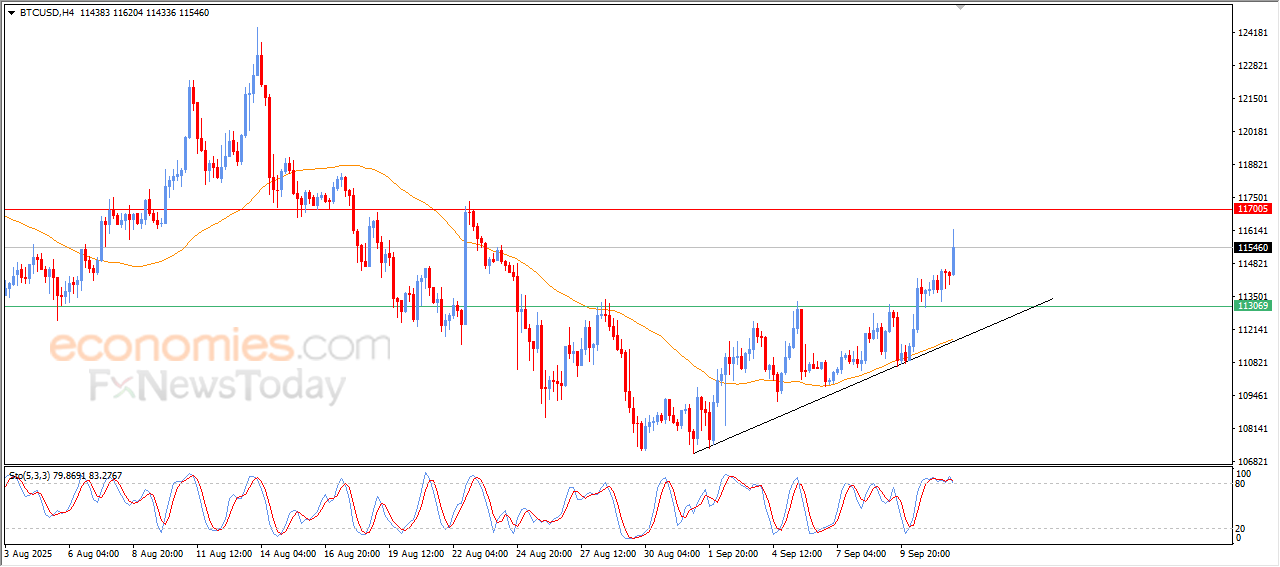Click the 8 Aug 20:00 time label
The height and width of the screenshot is (567, 1280).
pyautogui.click(x=157, y=553)
